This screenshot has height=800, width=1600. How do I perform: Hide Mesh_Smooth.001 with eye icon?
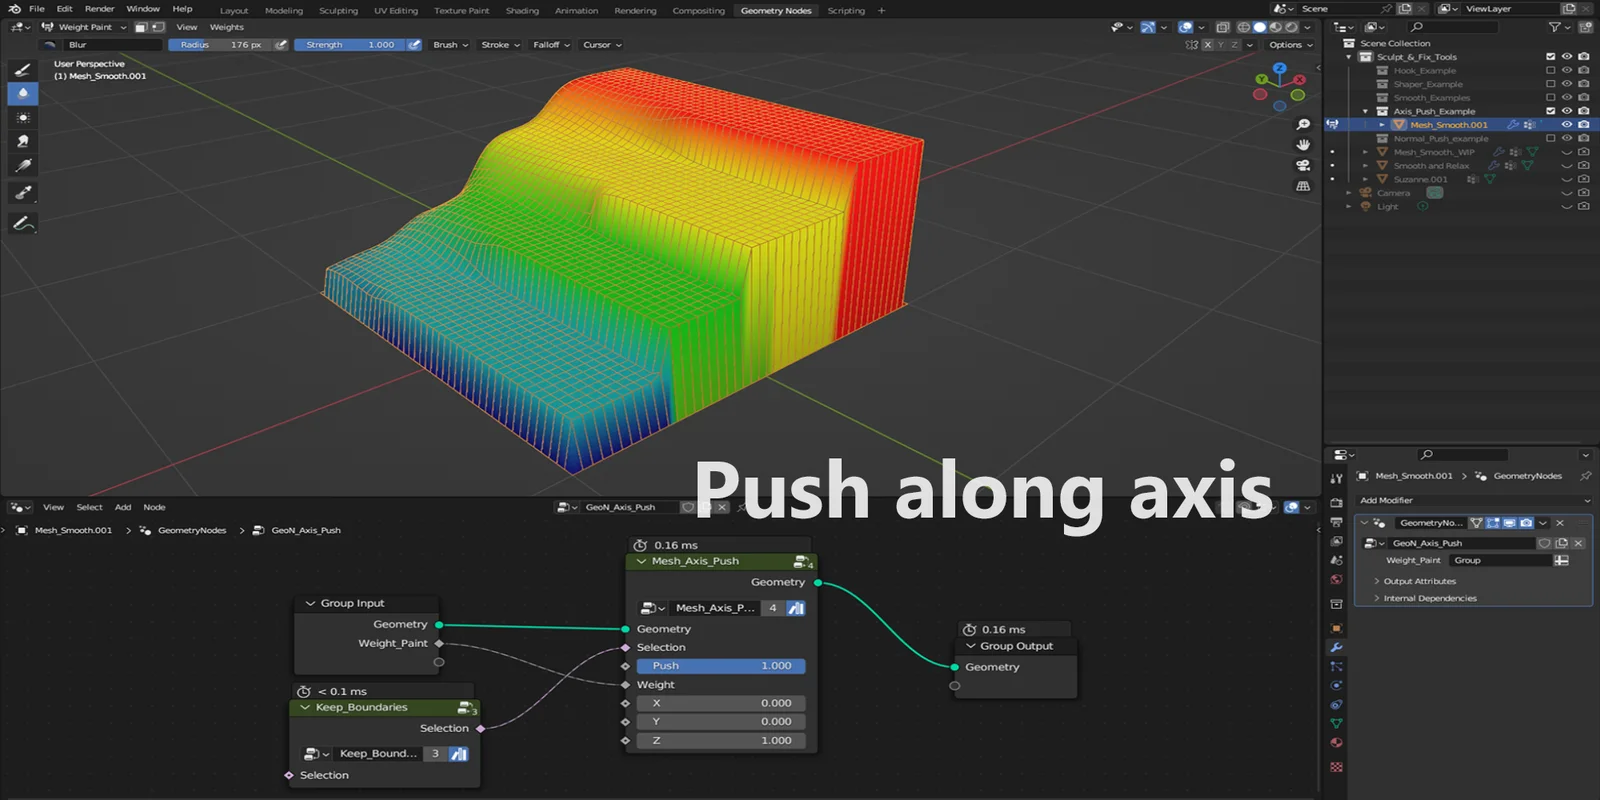pos(1567,125)
